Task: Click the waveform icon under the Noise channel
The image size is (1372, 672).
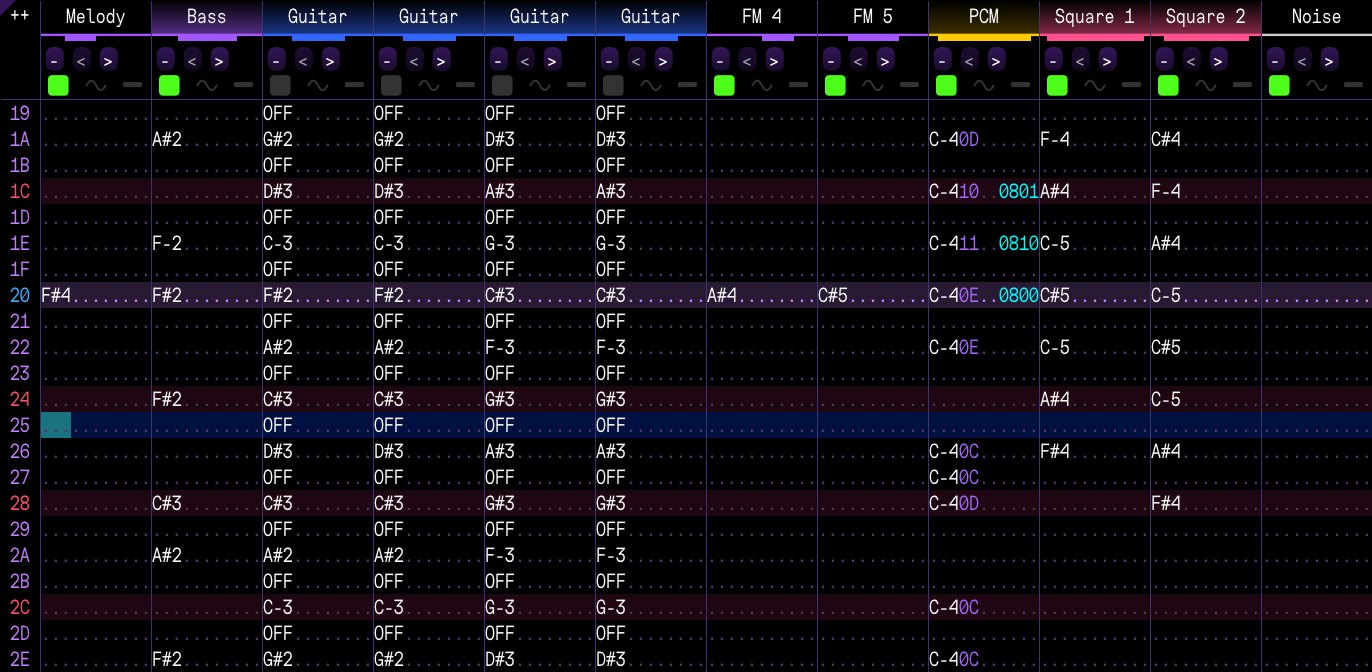Action: 1317,86
